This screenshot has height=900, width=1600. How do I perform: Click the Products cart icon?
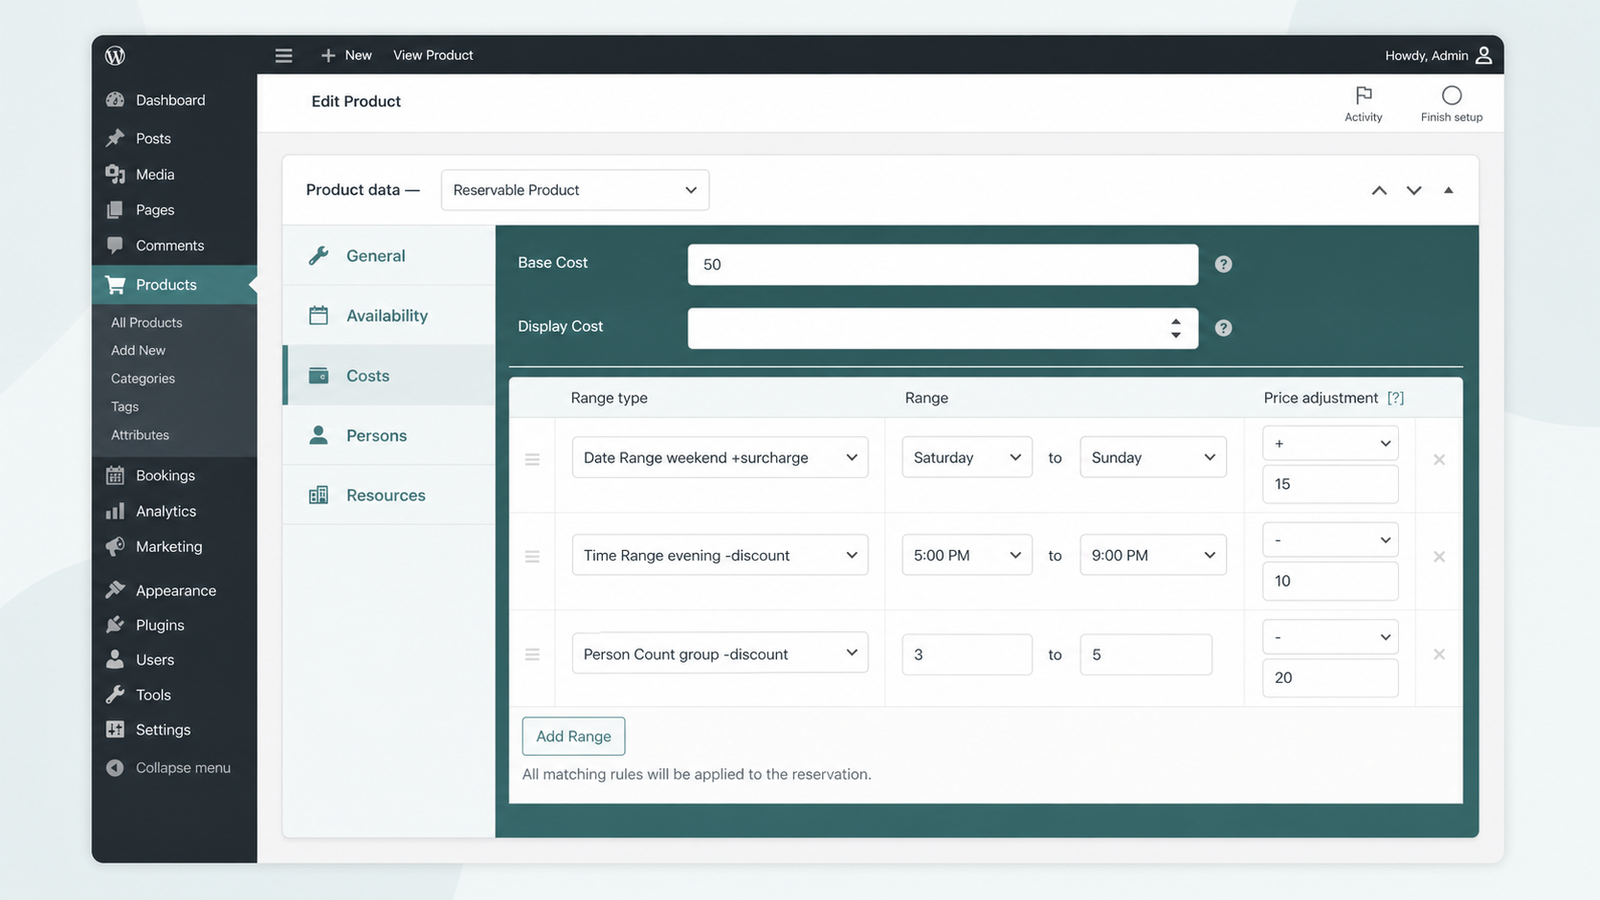pyautogui.click(x=115, y=285)
